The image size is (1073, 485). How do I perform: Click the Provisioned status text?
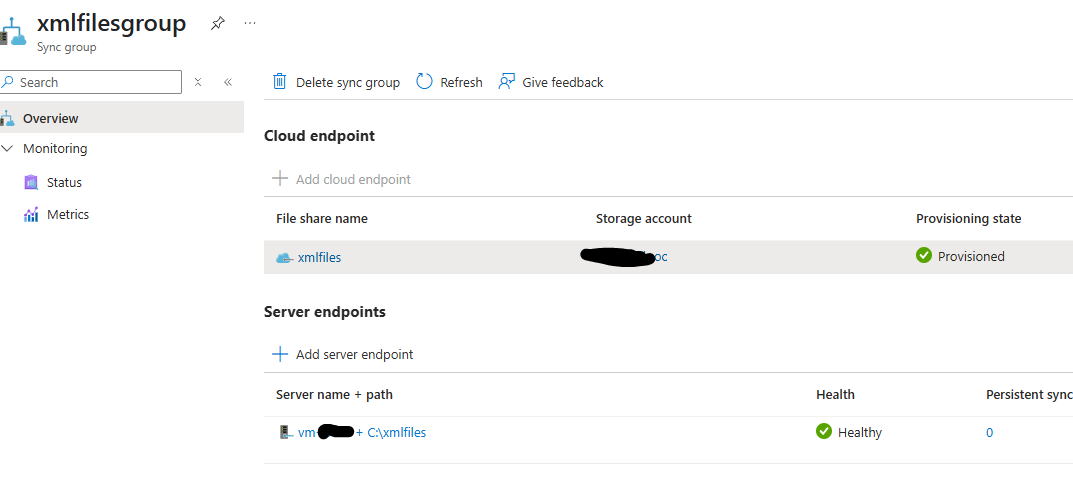coord(971,257)
